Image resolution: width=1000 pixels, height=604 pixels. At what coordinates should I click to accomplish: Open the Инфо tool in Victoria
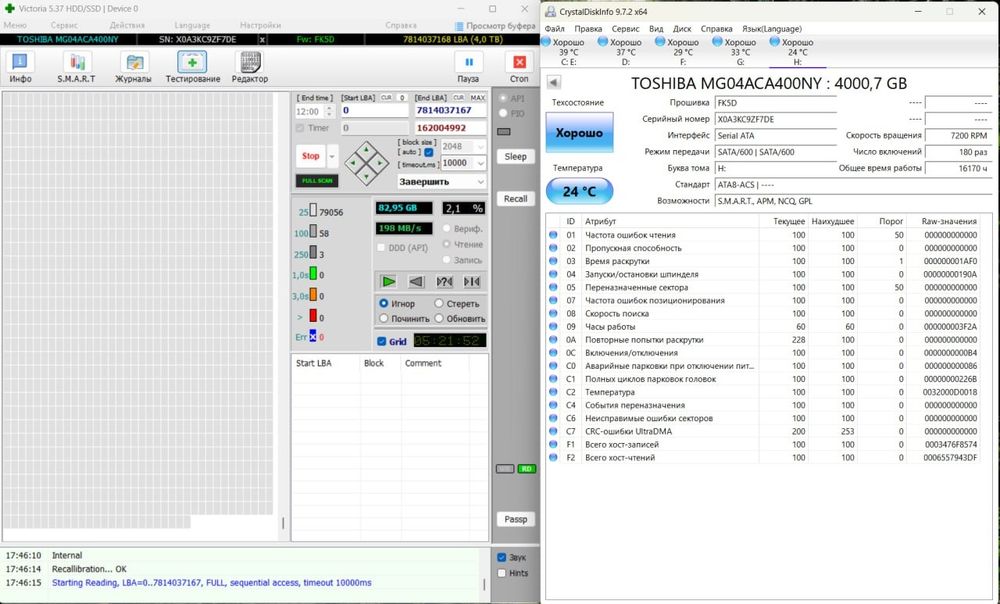pyautogui.click(x=20, y=67)
